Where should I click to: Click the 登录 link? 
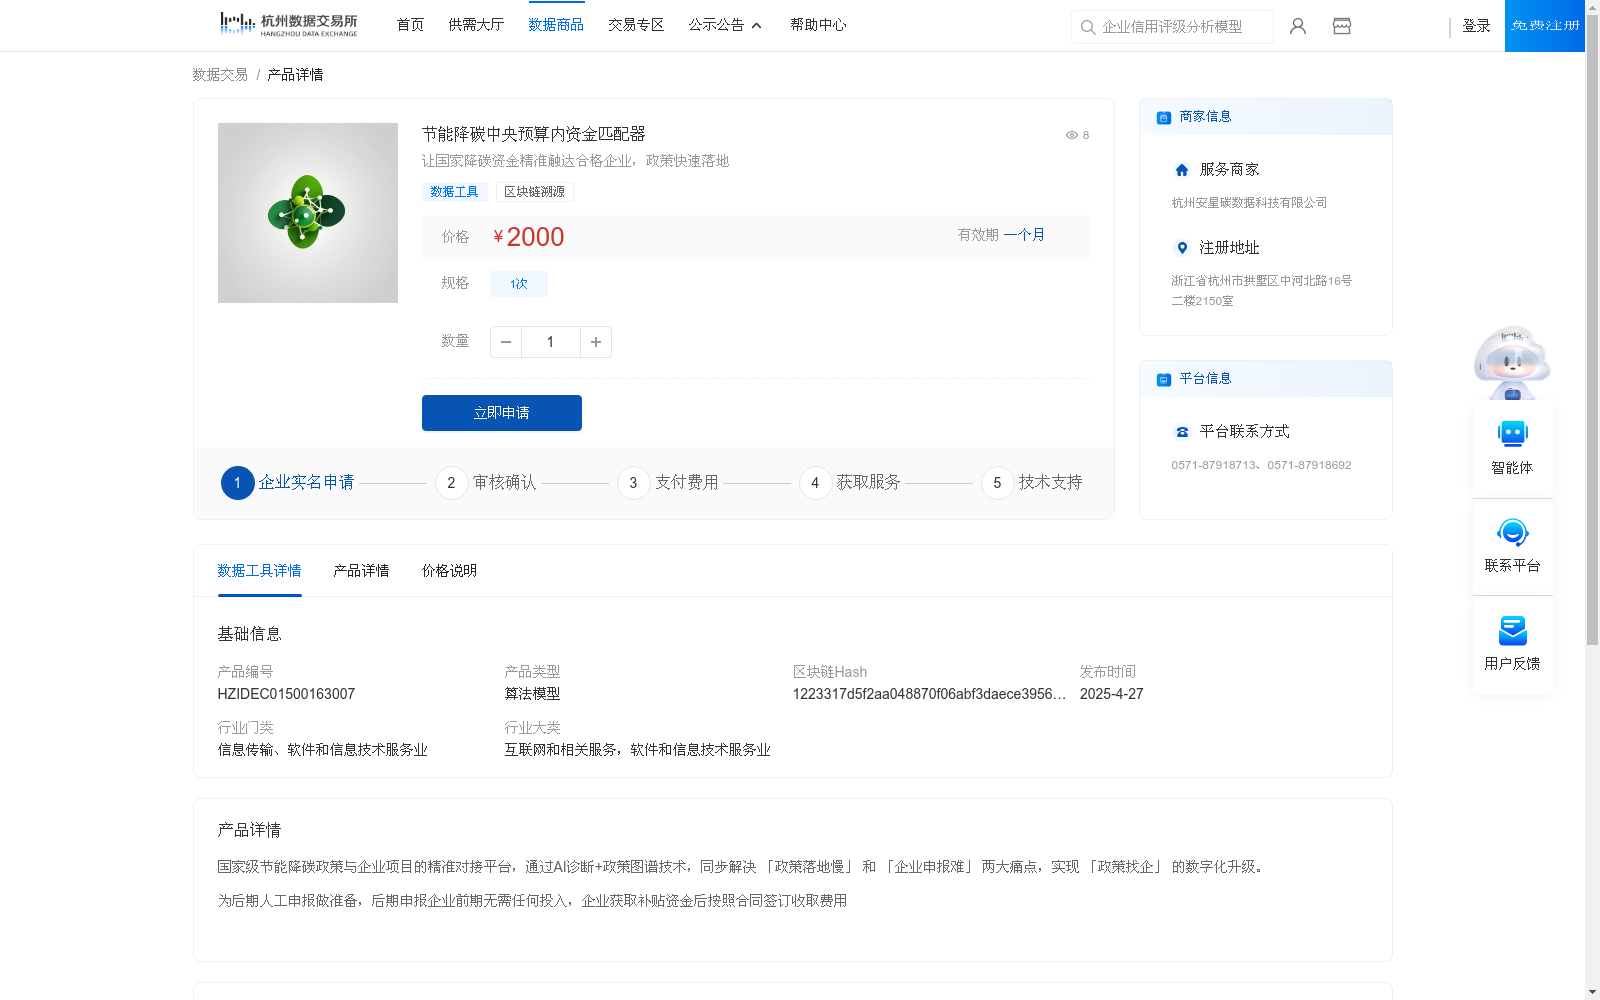point(1476,26)
